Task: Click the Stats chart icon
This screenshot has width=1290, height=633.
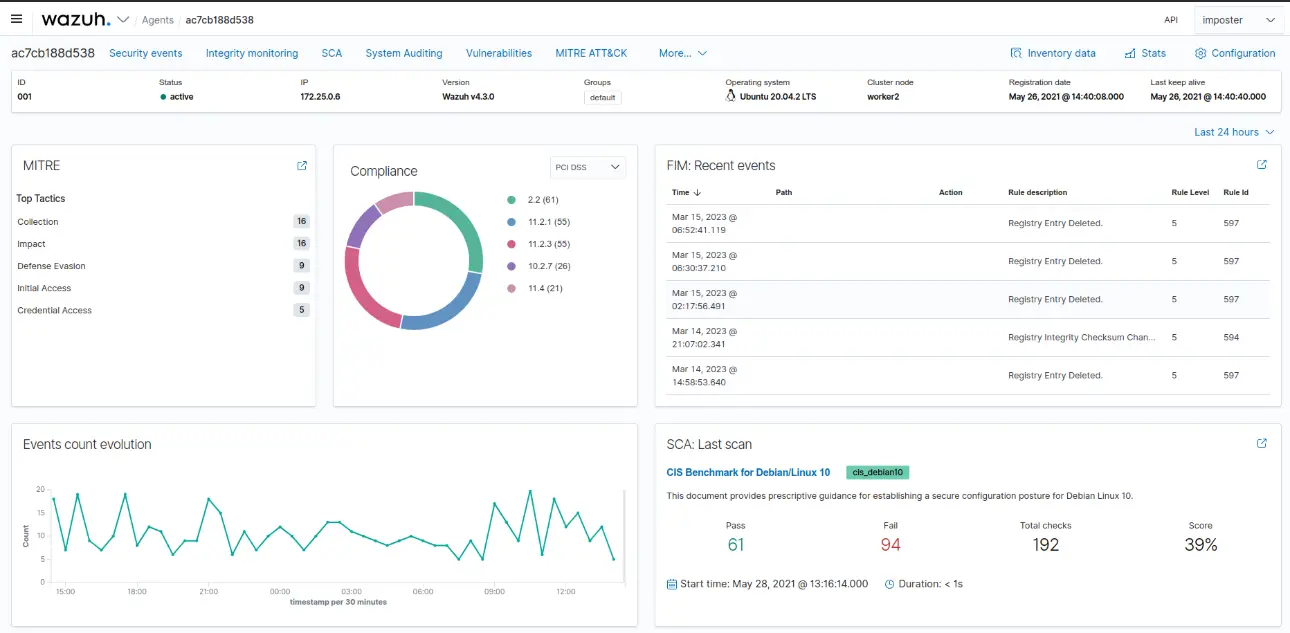Action: click(x=1130, y=54)
